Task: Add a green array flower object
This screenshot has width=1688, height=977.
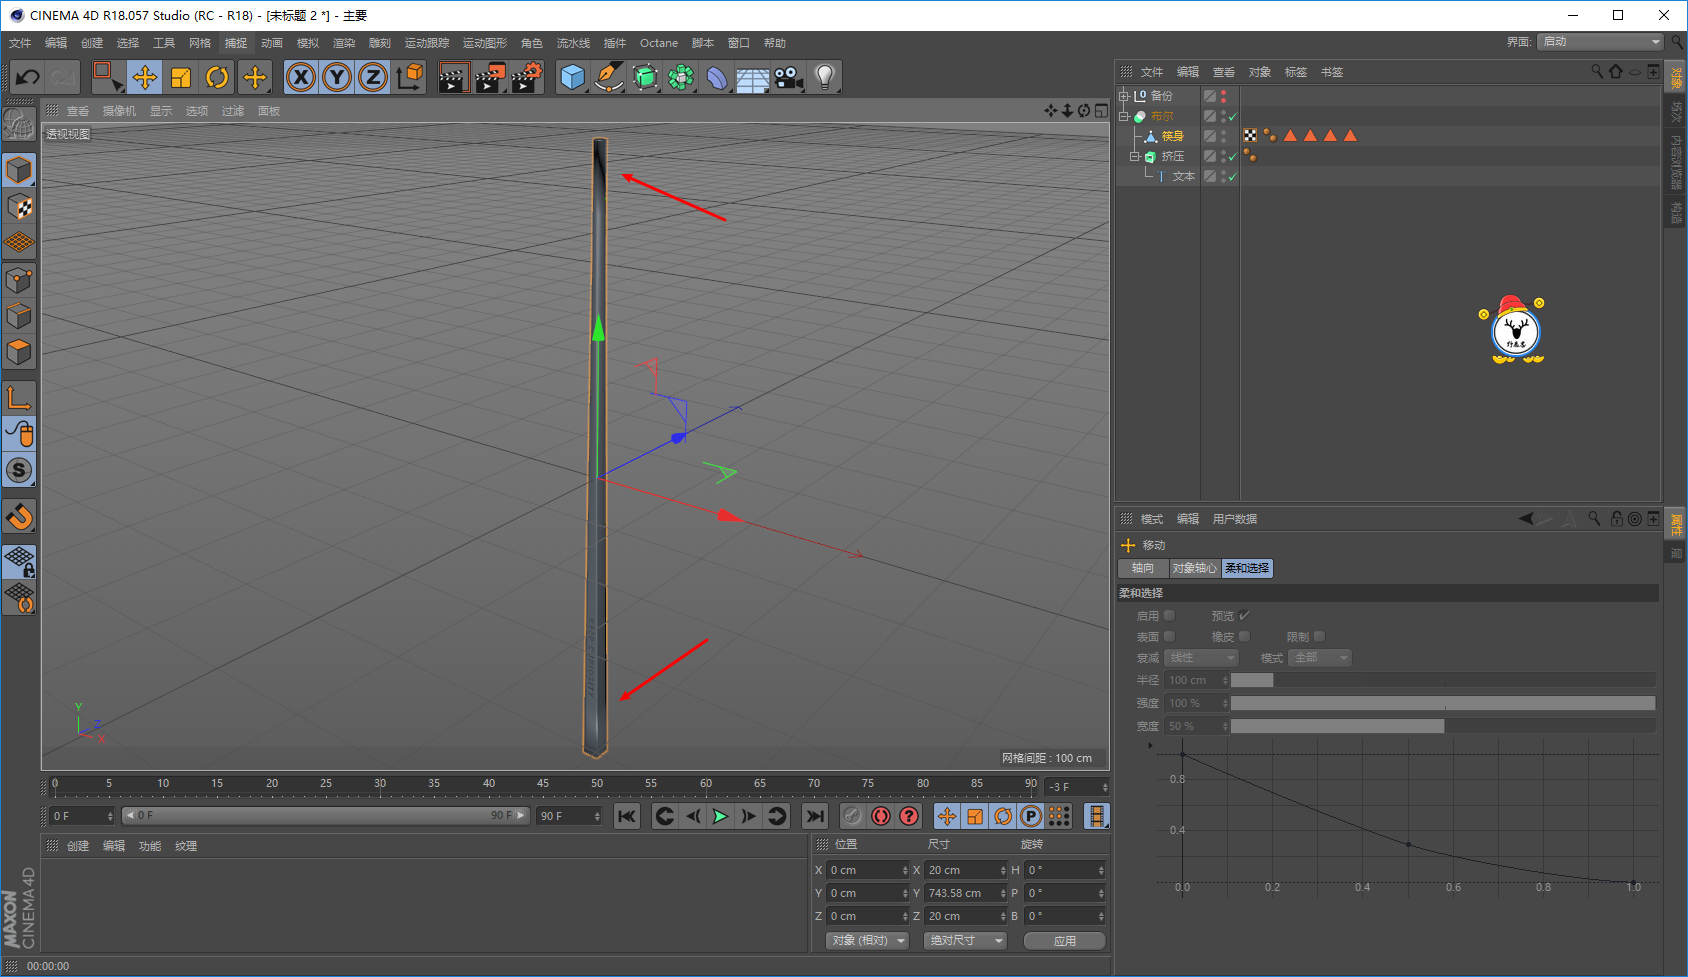Action: 681,77
